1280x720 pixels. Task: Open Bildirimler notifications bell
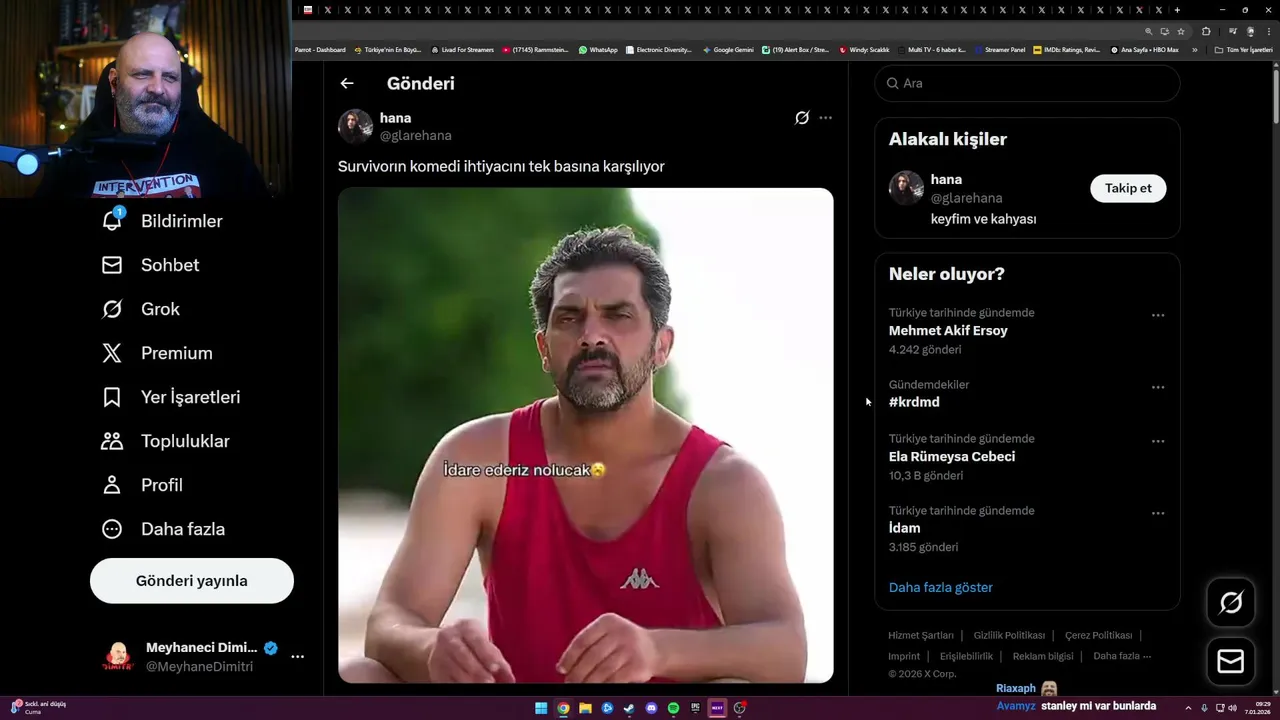[x=112, y=220]
